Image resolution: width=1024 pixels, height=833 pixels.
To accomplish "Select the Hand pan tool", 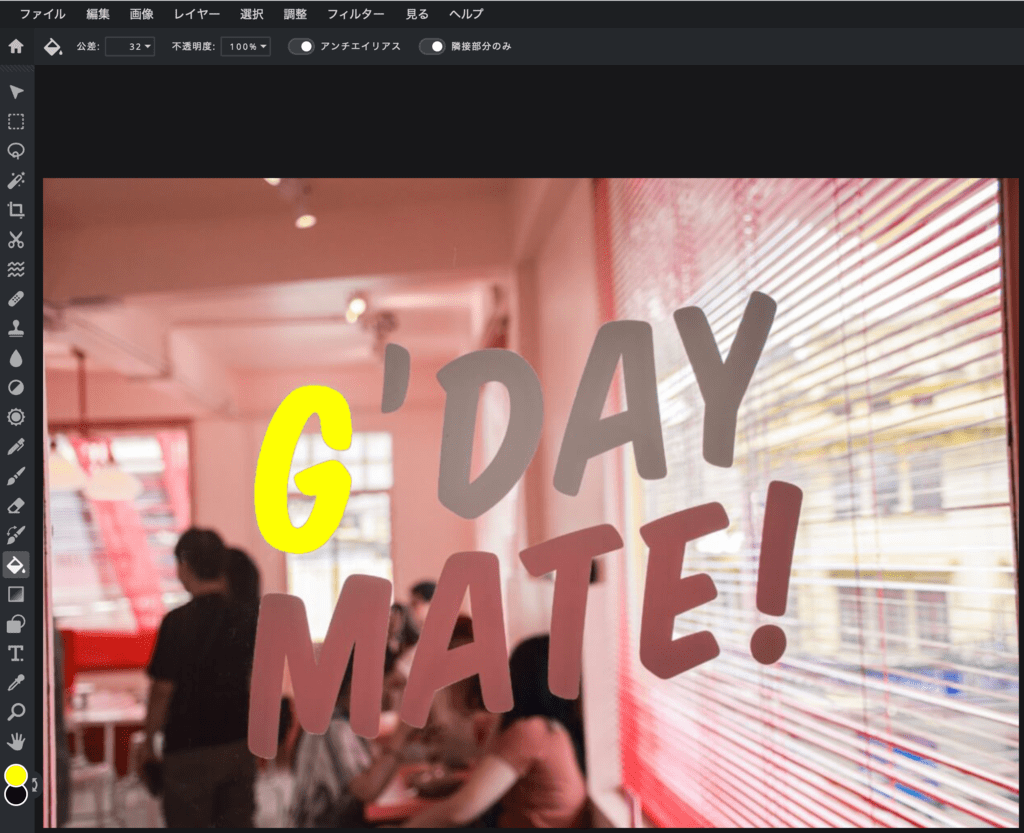I will (16, 742).
